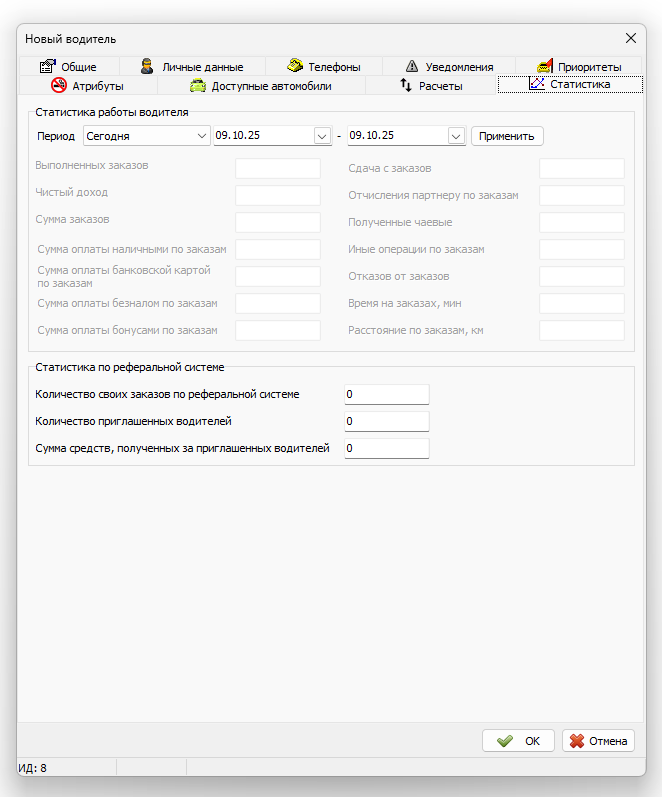Click the Расчеты arrows icon

(x=406, y=85)
